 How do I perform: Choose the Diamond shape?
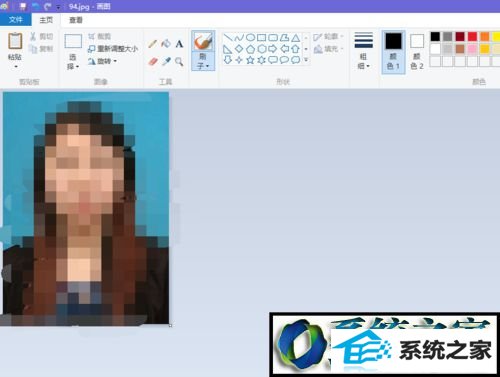coord(239,49)
